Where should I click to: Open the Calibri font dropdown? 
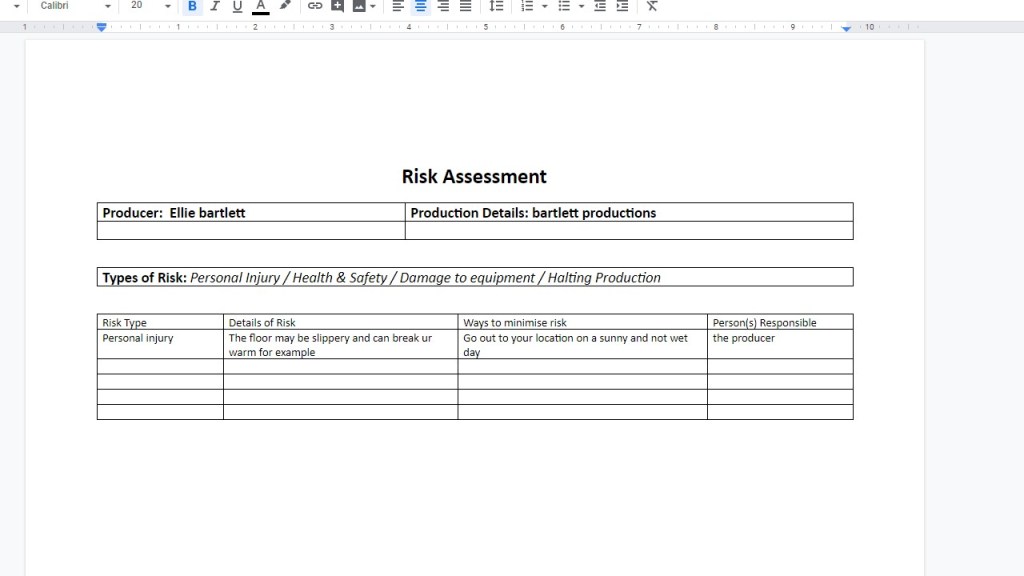75,6
